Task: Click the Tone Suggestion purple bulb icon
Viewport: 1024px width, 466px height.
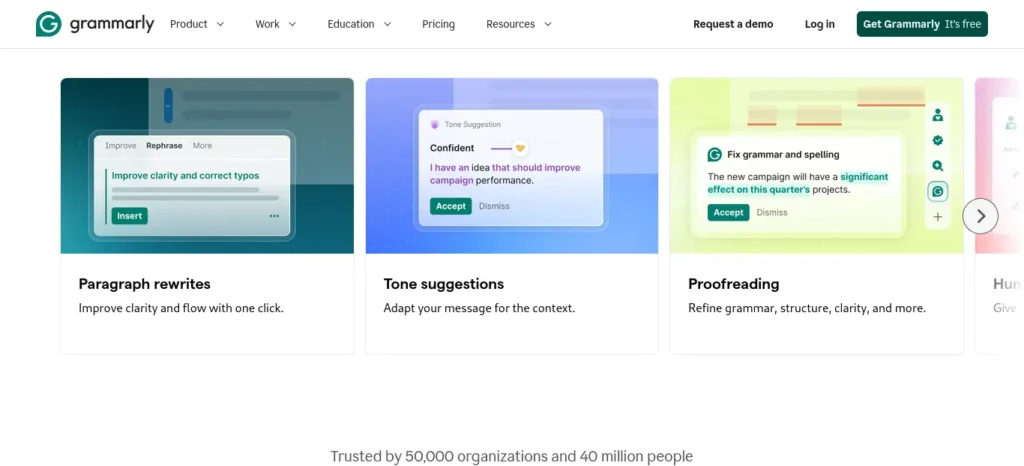Action: coord(434,124)
